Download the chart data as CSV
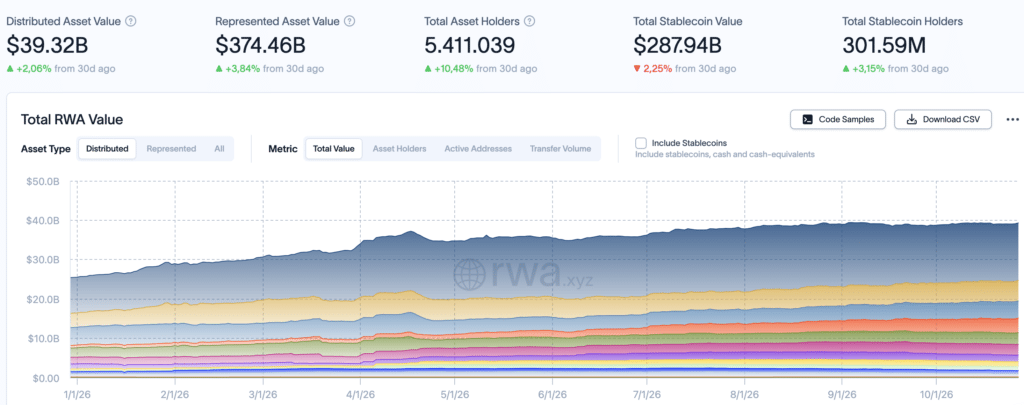This screenshot has width=1024, height=405. [943, 120]
